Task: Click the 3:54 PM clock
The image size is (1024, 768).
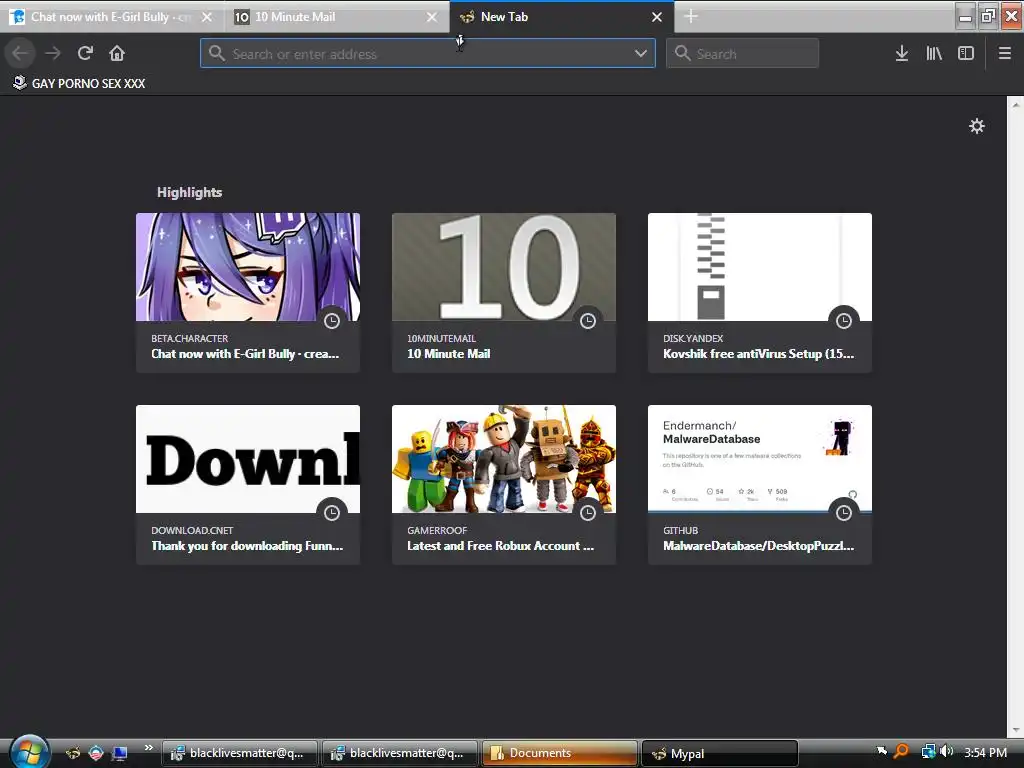Action: 985,752
